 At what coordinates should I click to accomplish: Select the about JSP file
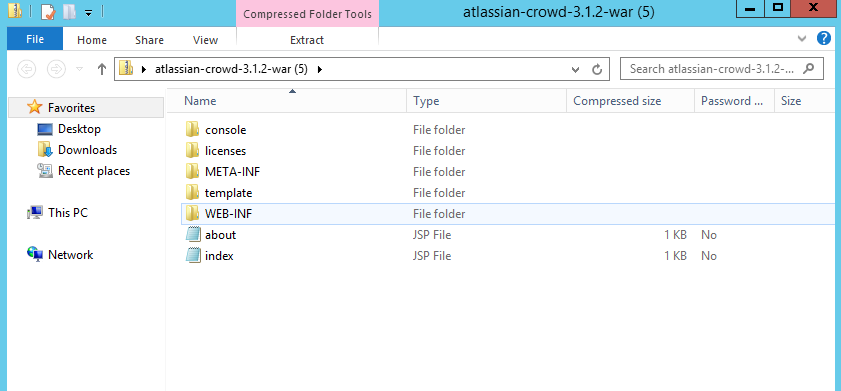pyautogui.click(x=220, y=235)
